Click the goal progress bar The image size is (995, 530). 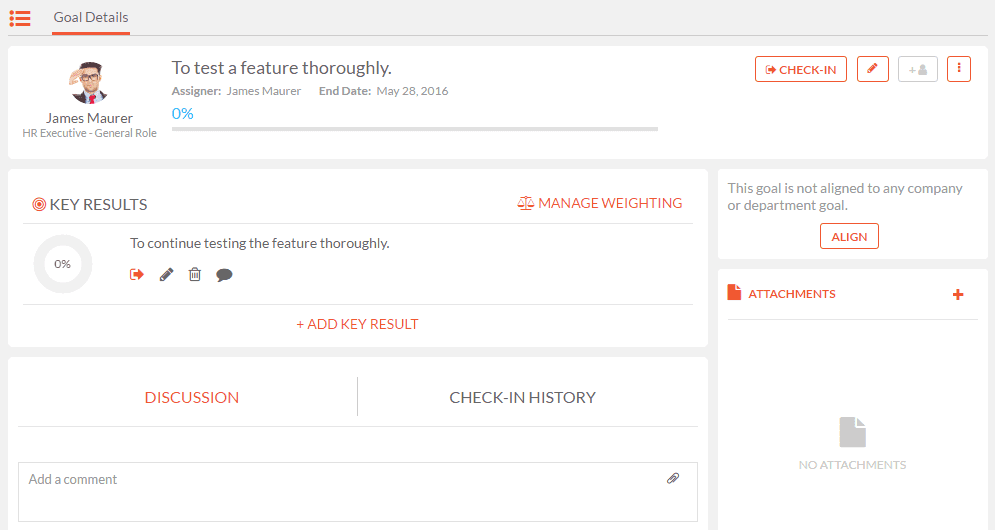pyautogui.click(x=415, y=129)
